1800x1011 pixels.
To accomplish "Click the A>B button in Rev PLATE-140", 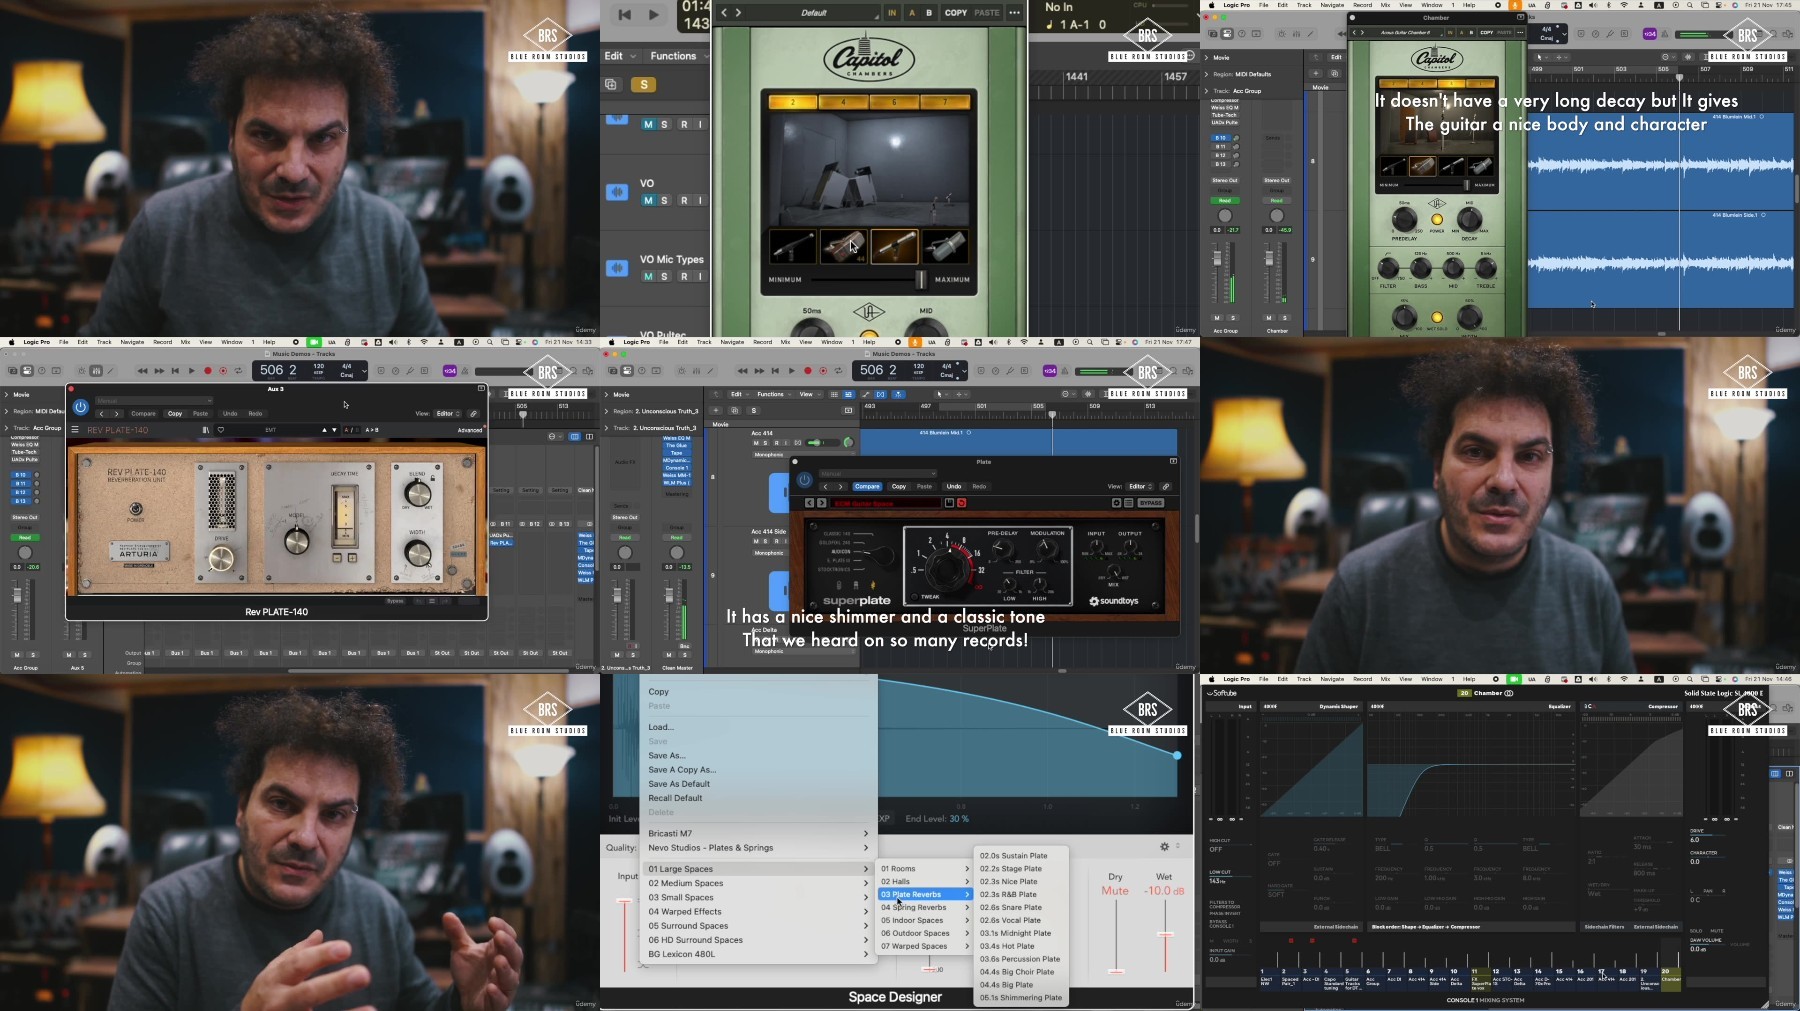I will click(372, 430).
